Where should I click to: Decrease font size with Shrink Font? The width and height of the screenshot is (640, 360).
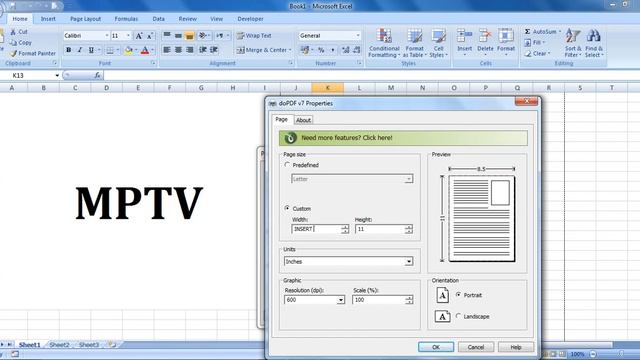tap(150, 36)
